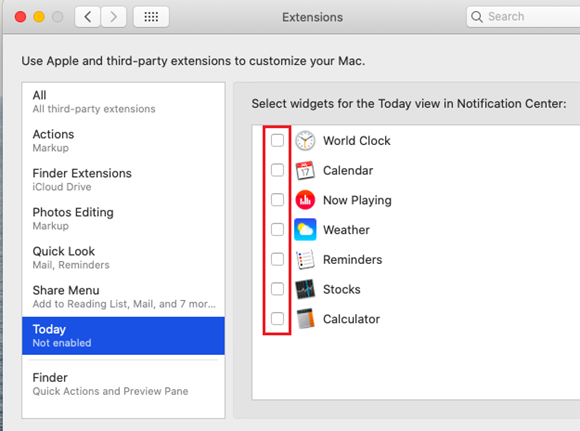Click the Now Playing widget icon
The height and width of the screenshot is (431, 580).
point(305,200)
